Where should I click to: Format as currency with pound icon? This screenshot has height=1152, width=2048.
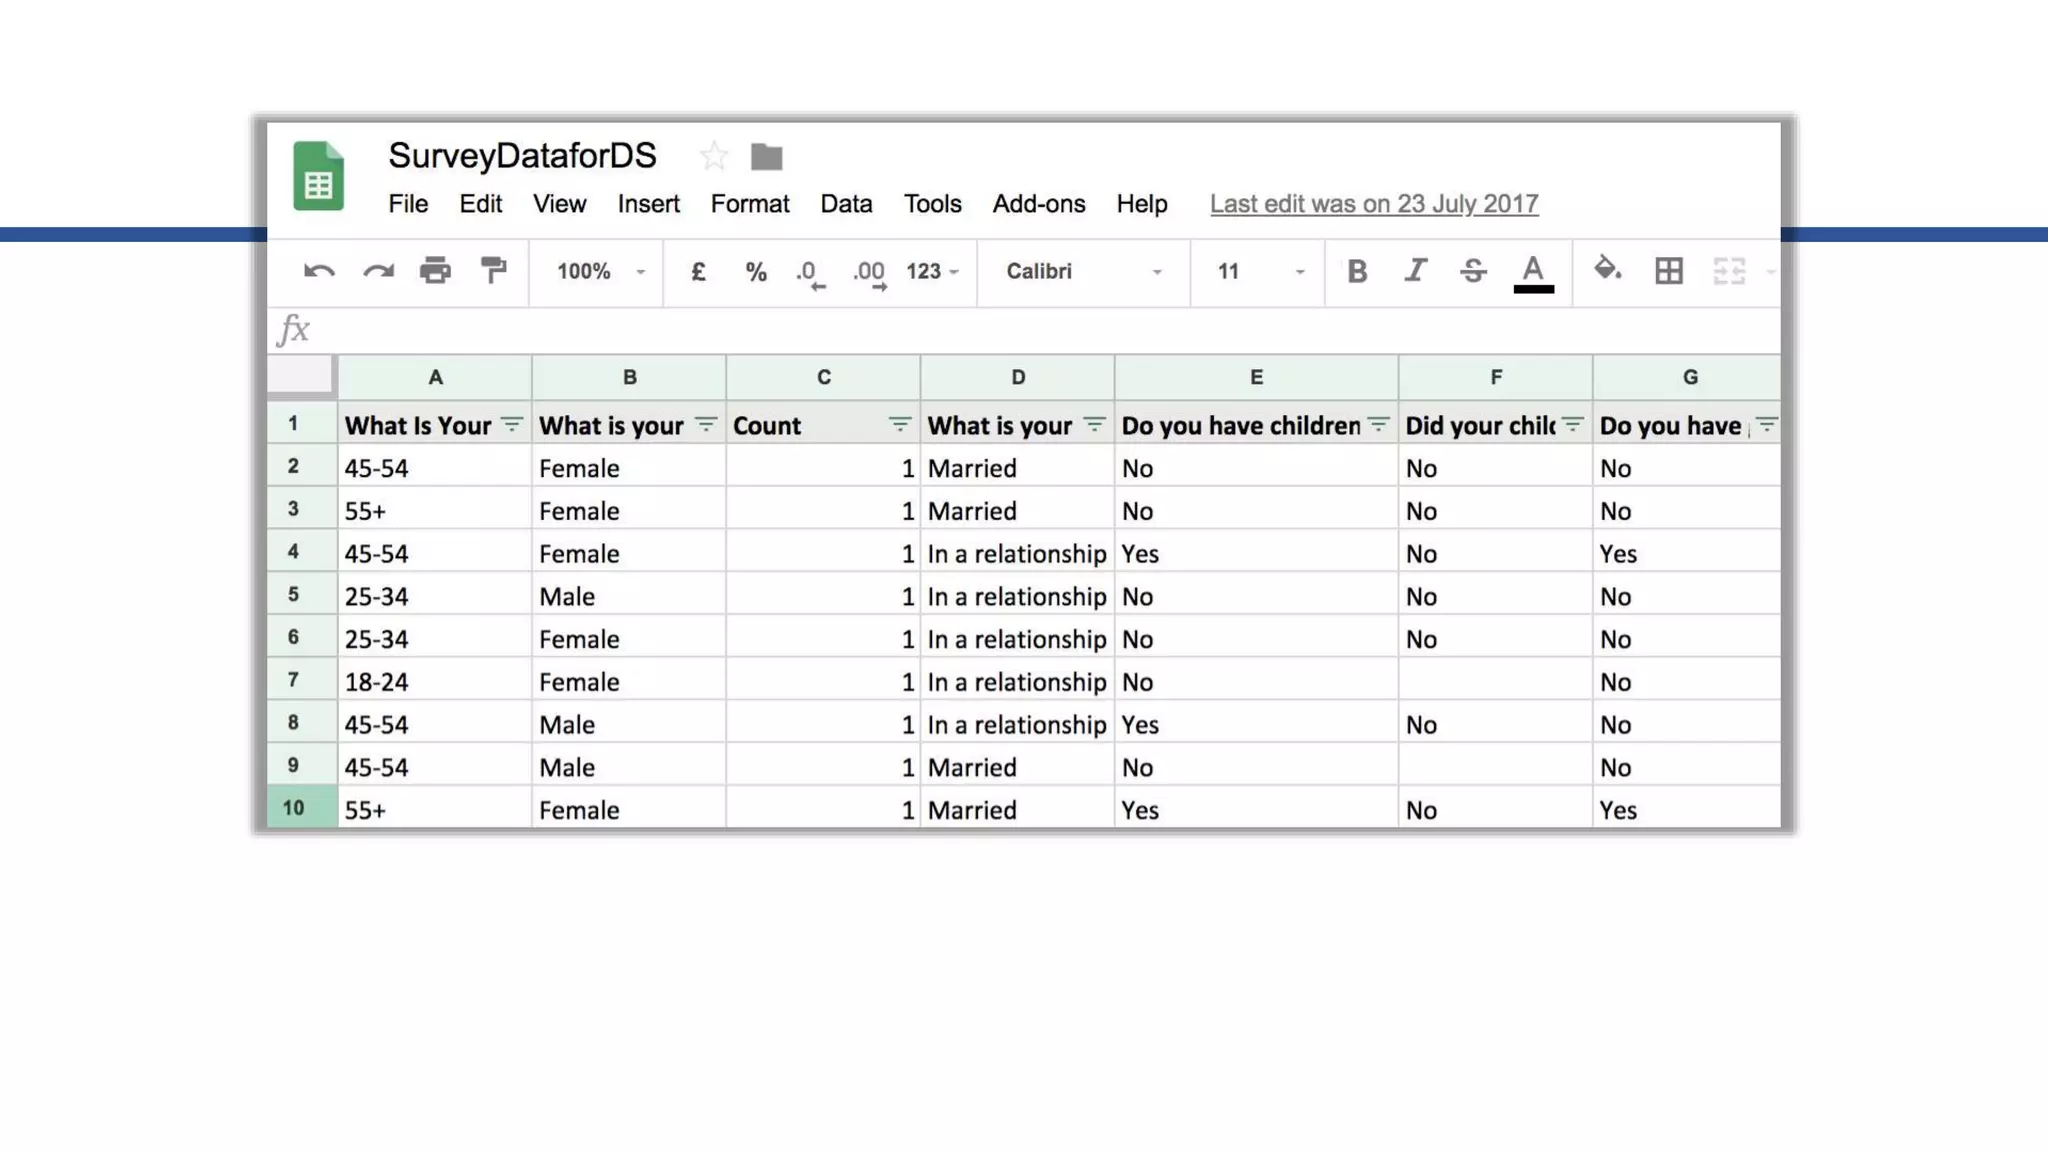[x=698, y=271]
